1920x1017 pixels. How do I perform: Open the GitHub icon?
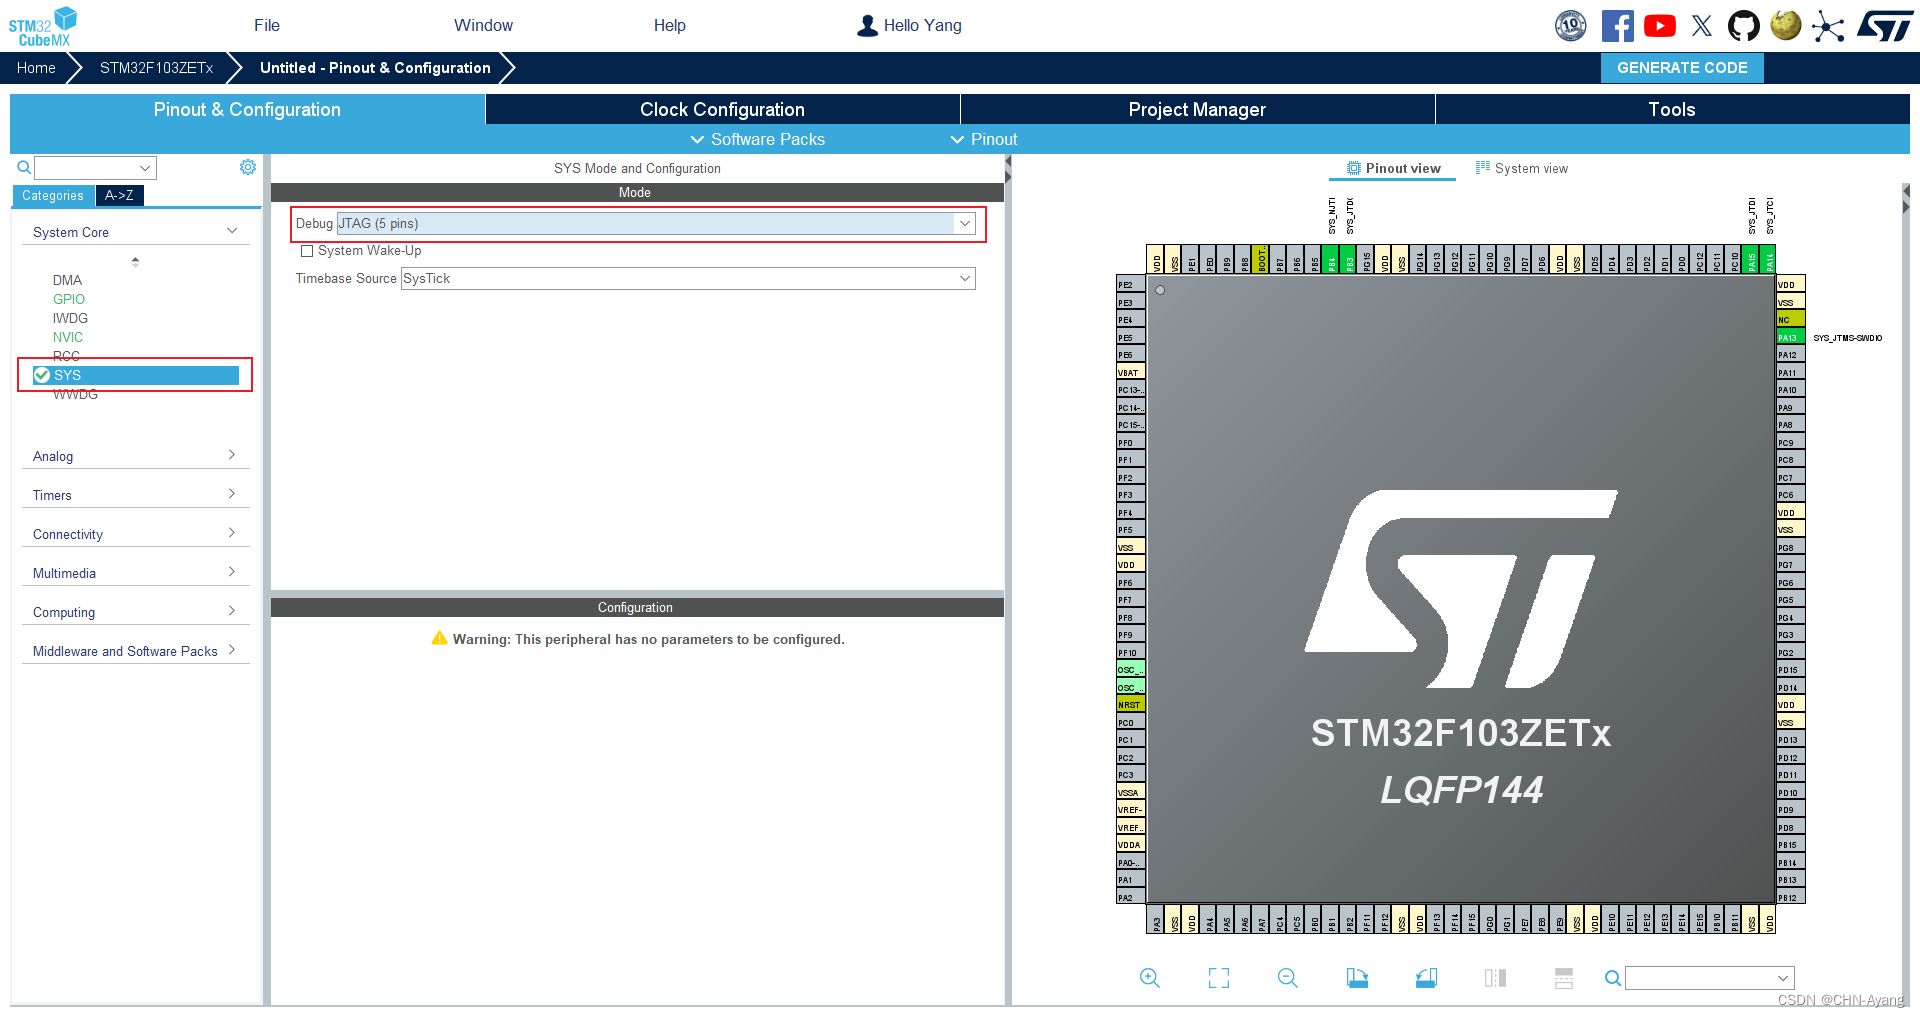coord(1744,26)
